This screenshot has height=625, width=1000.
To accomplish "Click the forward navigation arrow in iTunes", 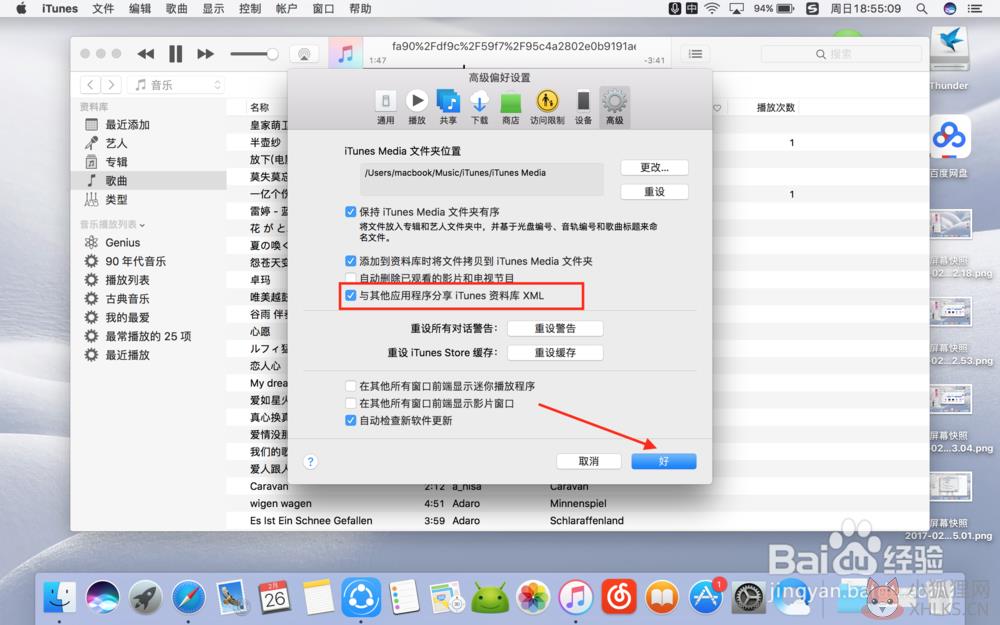I will click(x=112, y=85).
